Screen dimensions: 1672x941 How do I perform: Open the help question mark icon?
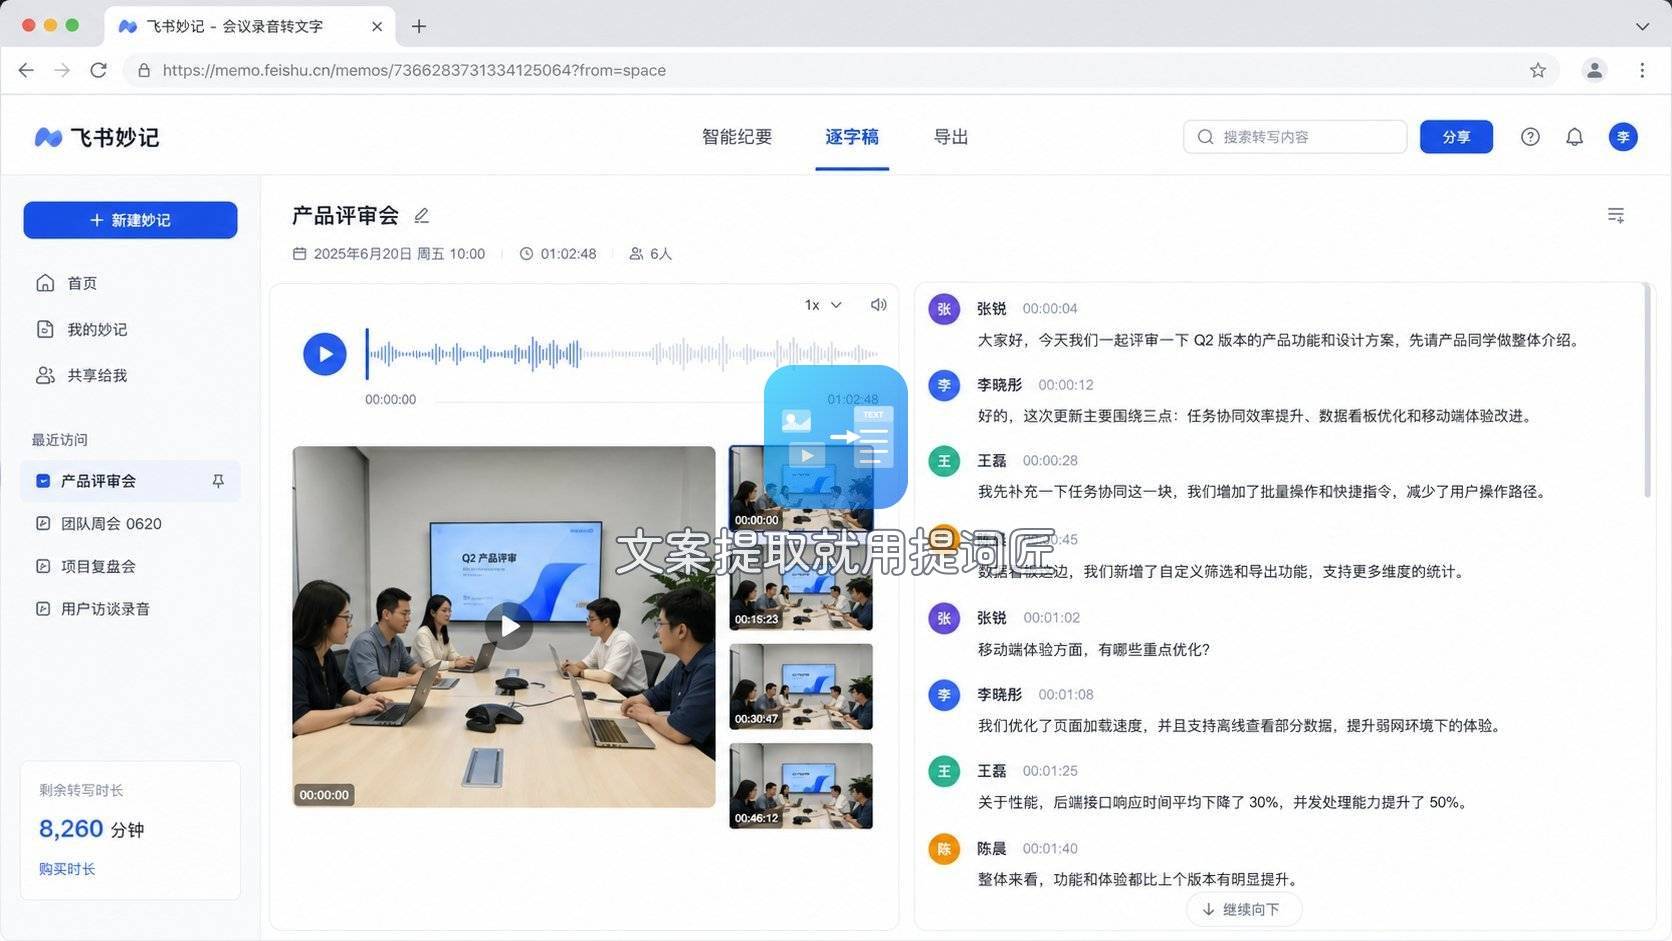point(1530,137)
